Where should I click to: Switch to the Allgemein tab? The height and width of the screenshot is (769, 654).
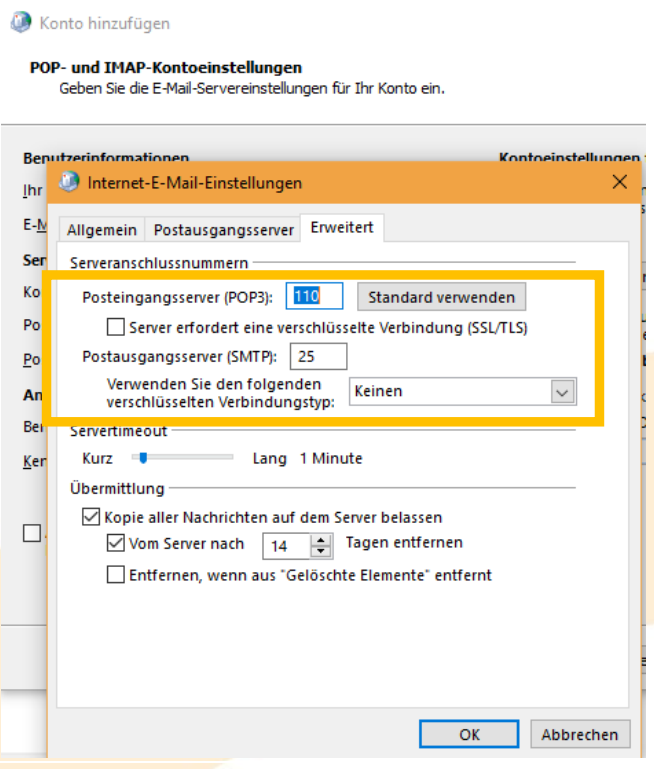[x=101, y=230]
